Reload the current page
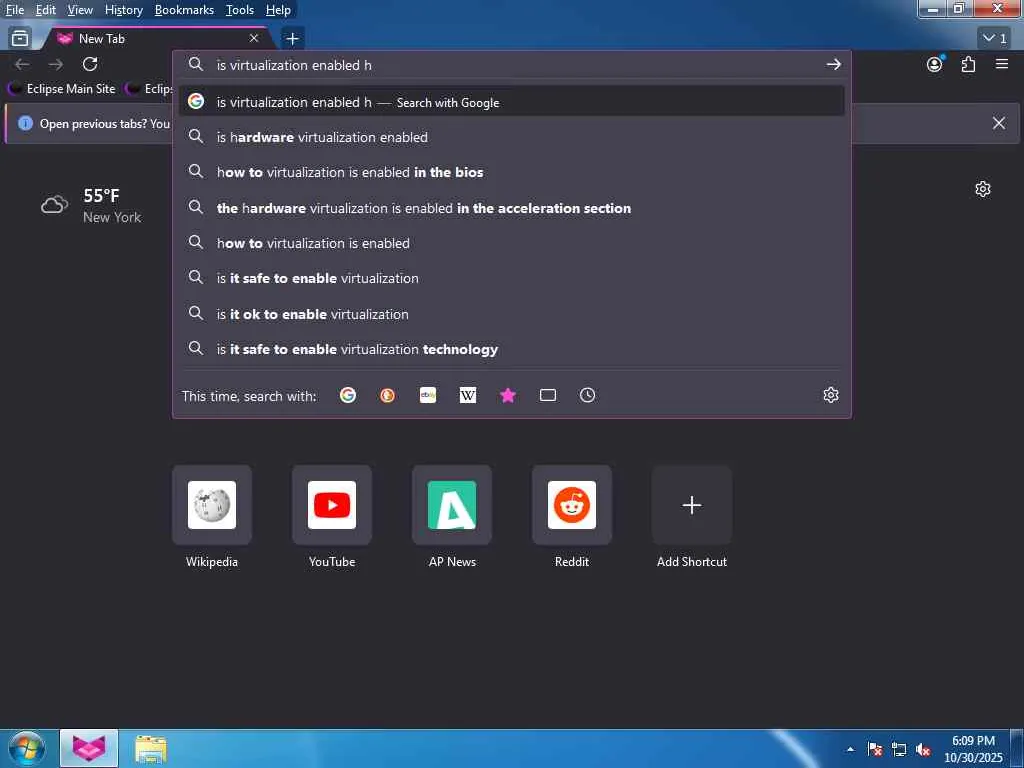 90,64
